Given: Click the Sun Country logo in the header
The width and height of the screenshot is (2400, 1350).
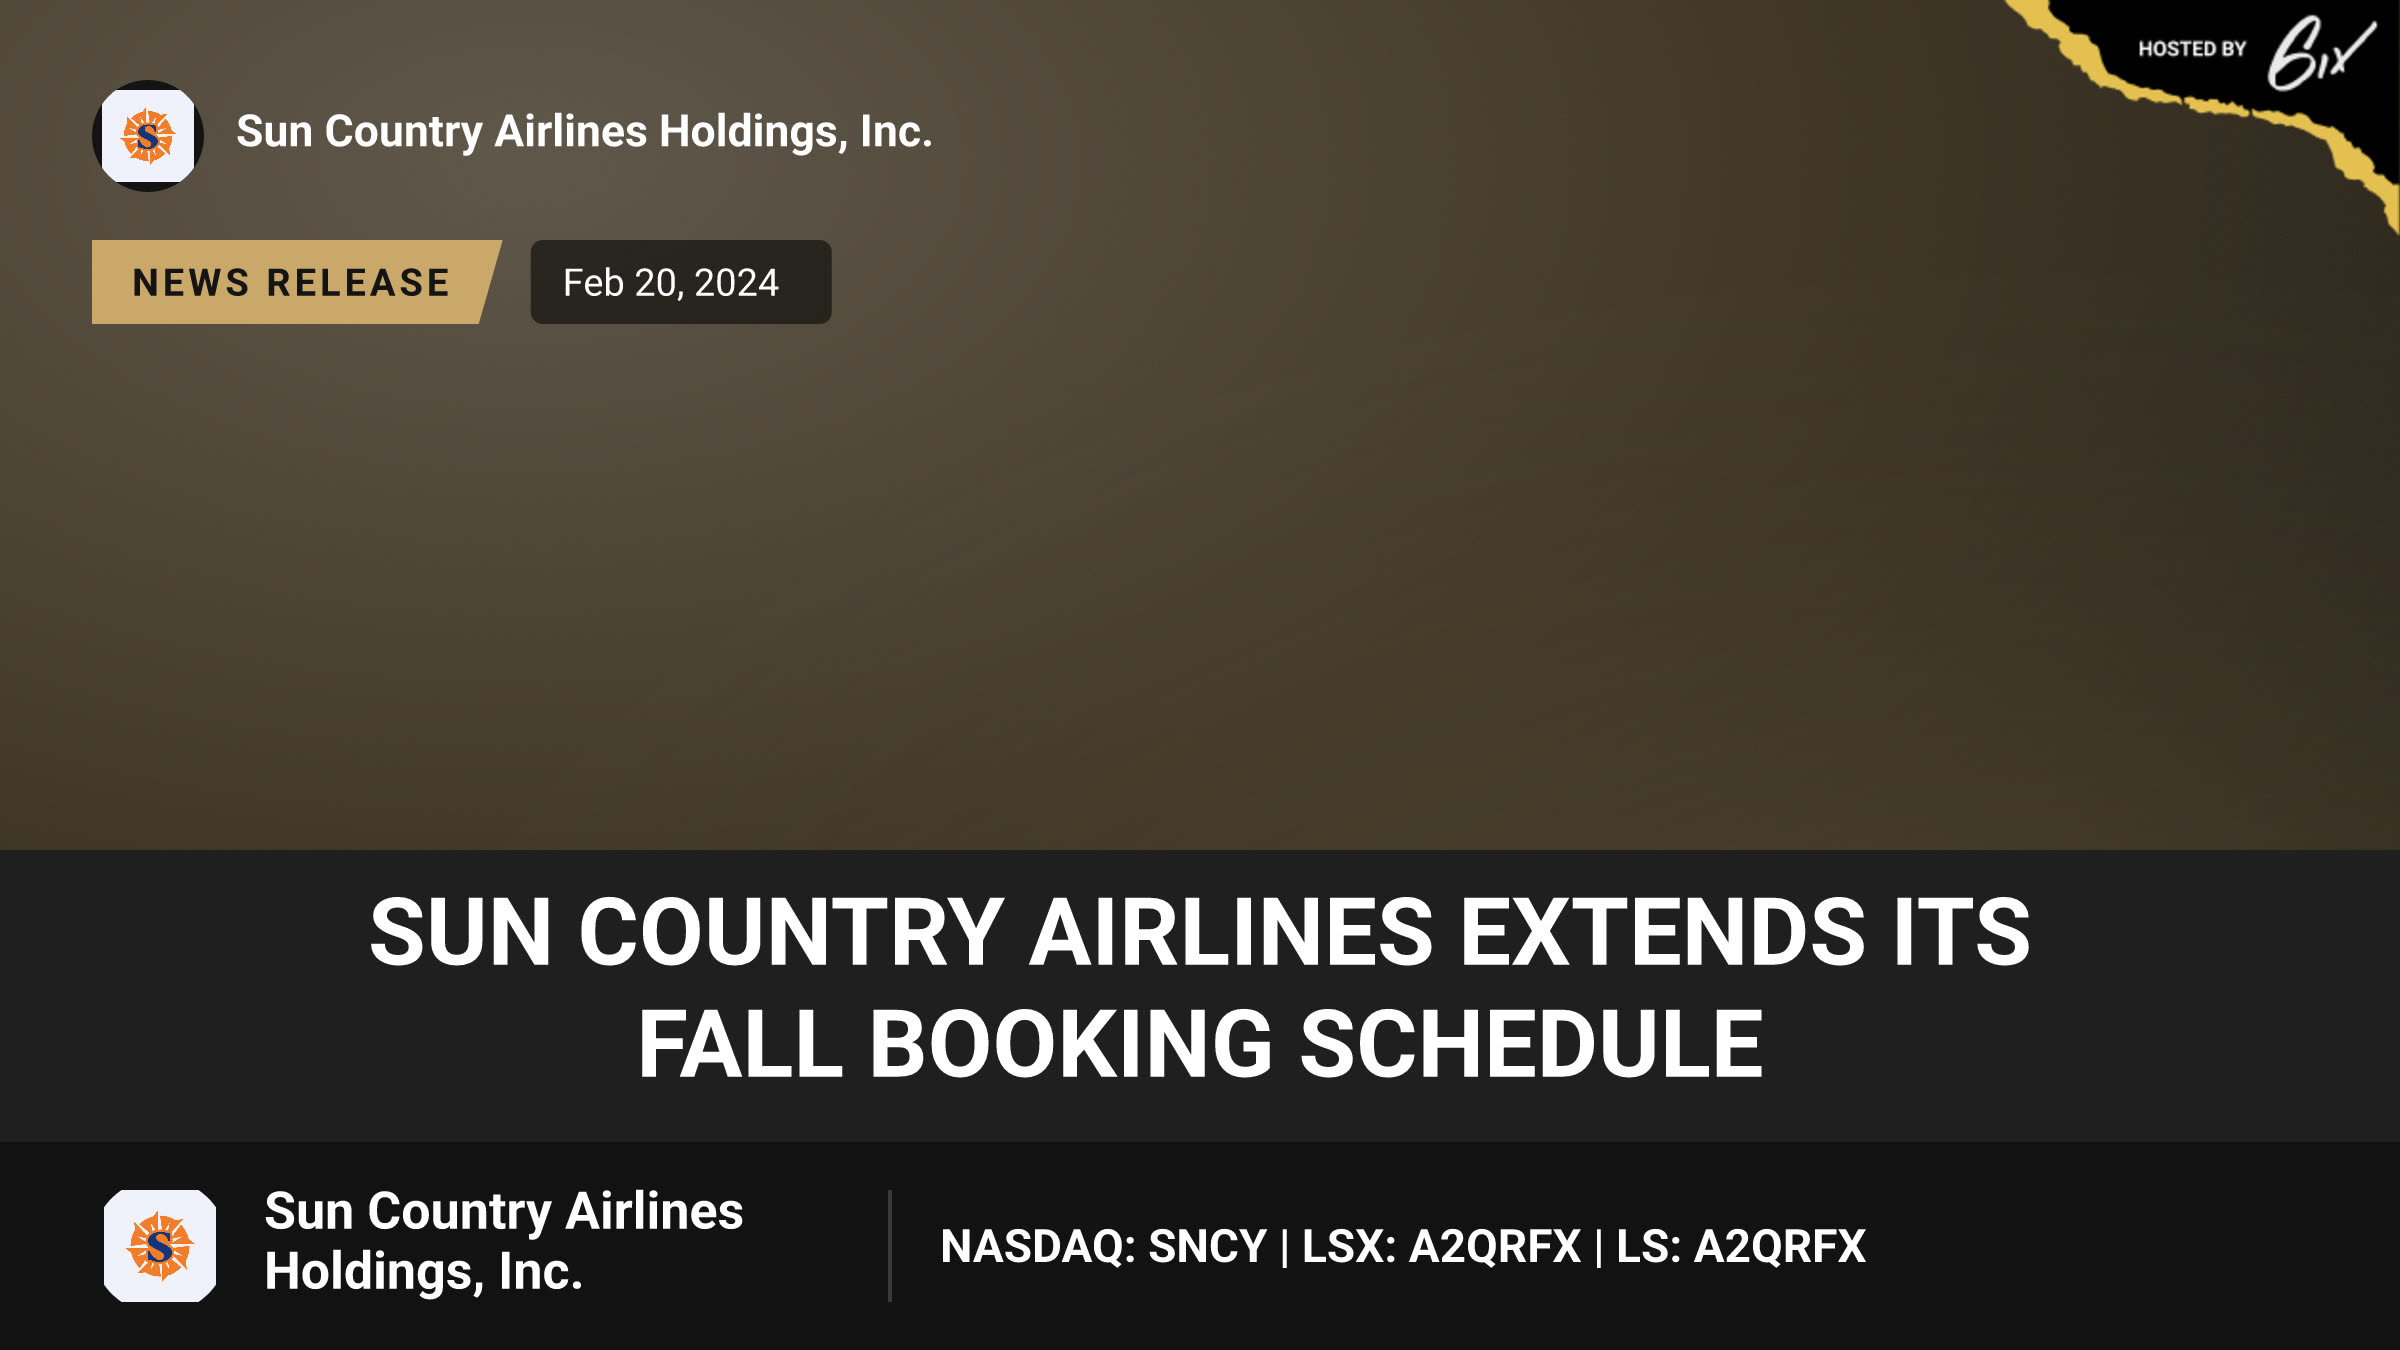Looking at the screenshot, I should click(148, 136).
